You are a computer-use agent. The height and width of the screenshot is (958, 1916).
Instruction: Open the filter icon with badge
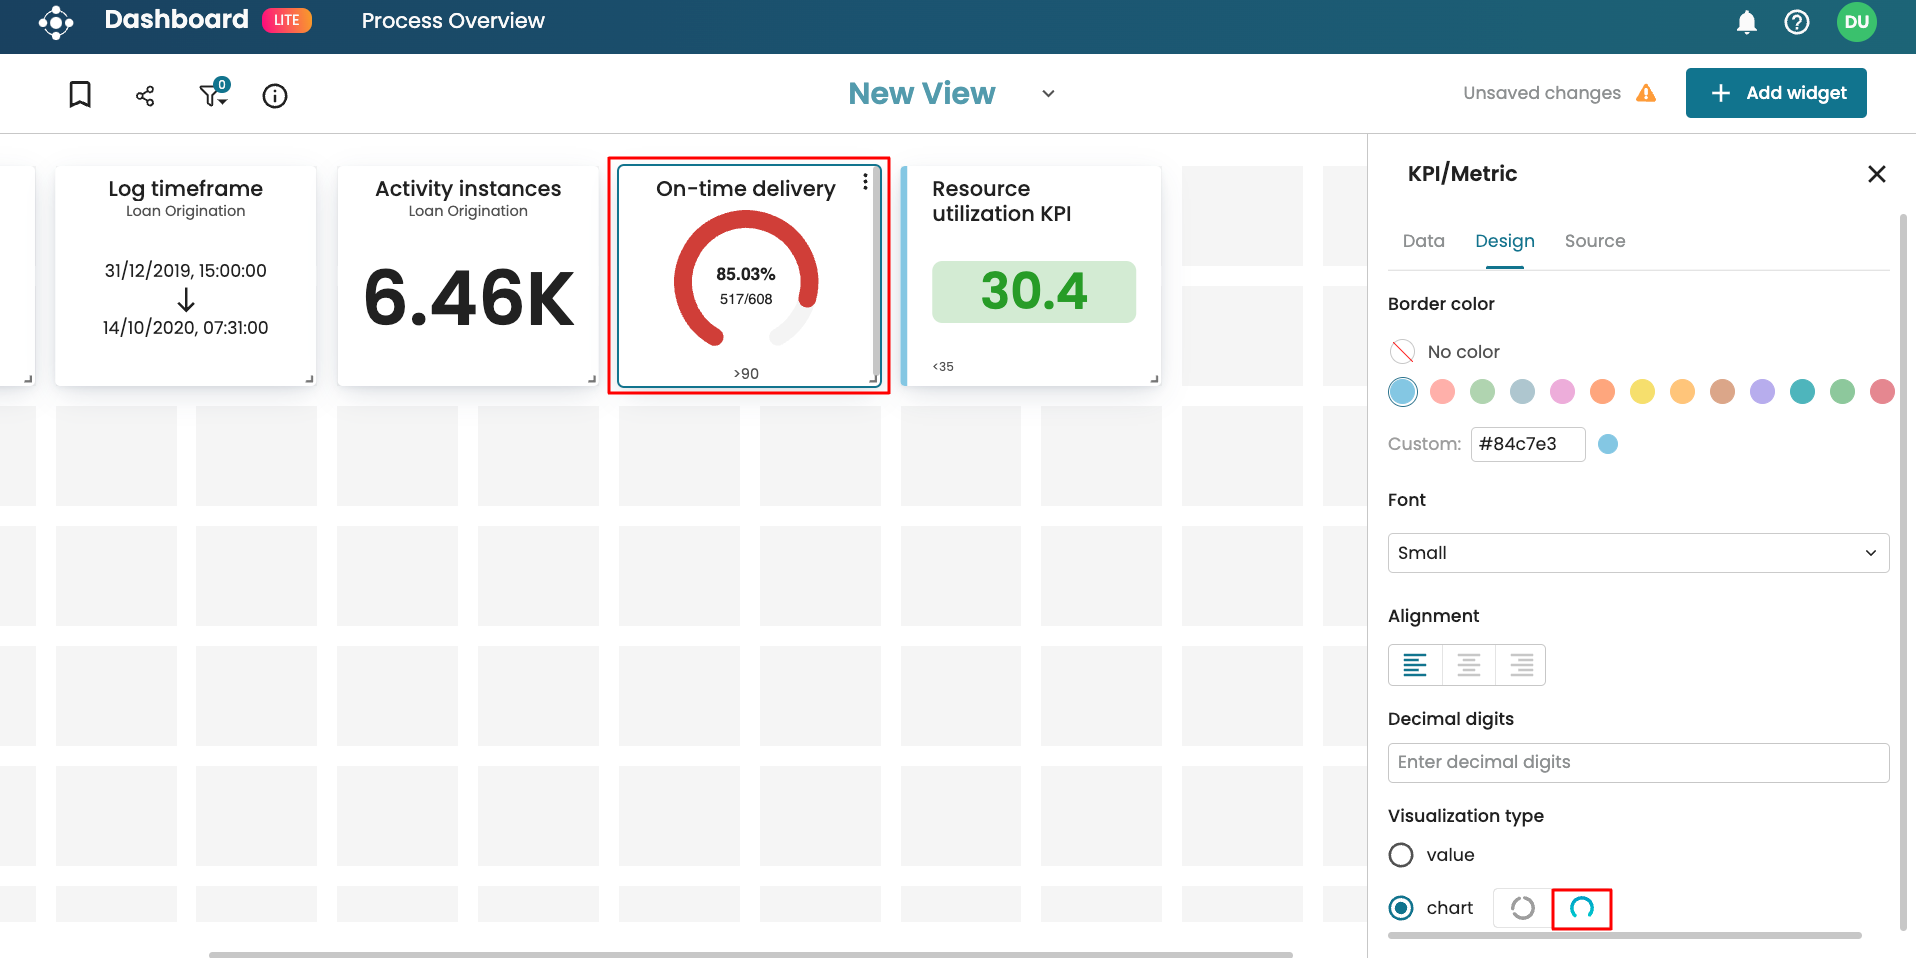pos(213,94)
